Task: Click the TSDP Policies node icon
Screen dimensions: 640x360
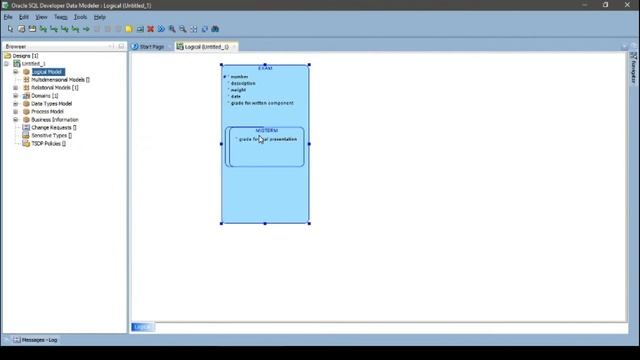Action: [x=26, y=143]
